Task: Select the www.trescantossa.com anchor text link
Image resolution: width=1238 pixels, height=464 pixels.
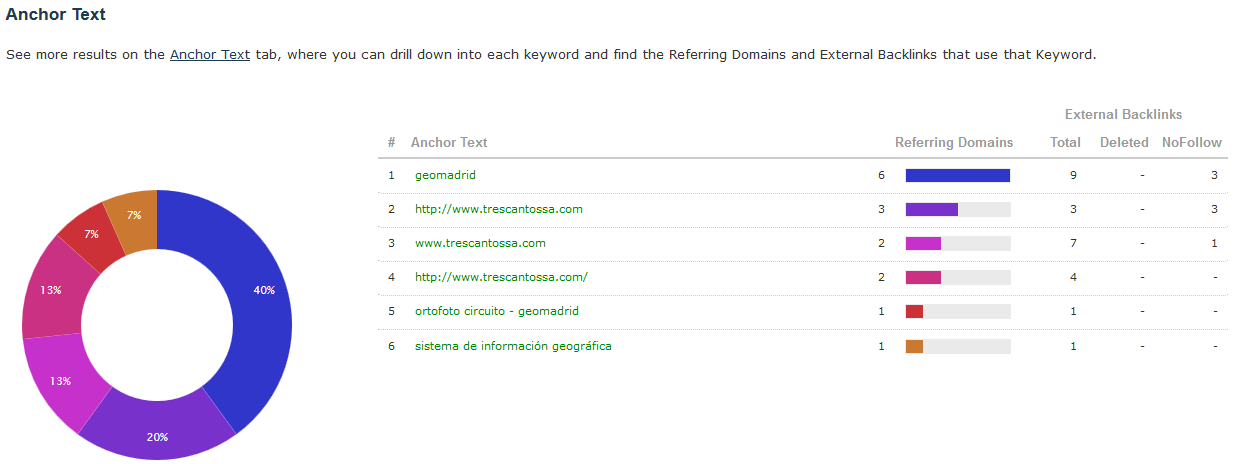Action: 480,243
